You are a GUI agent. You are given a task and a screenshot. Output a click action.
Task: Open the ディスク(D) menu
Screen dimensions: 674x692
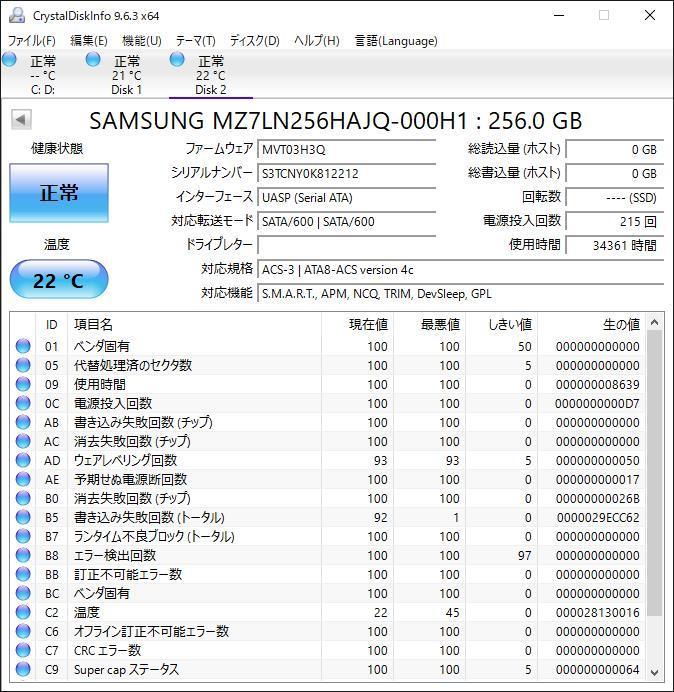coord(255,41)
